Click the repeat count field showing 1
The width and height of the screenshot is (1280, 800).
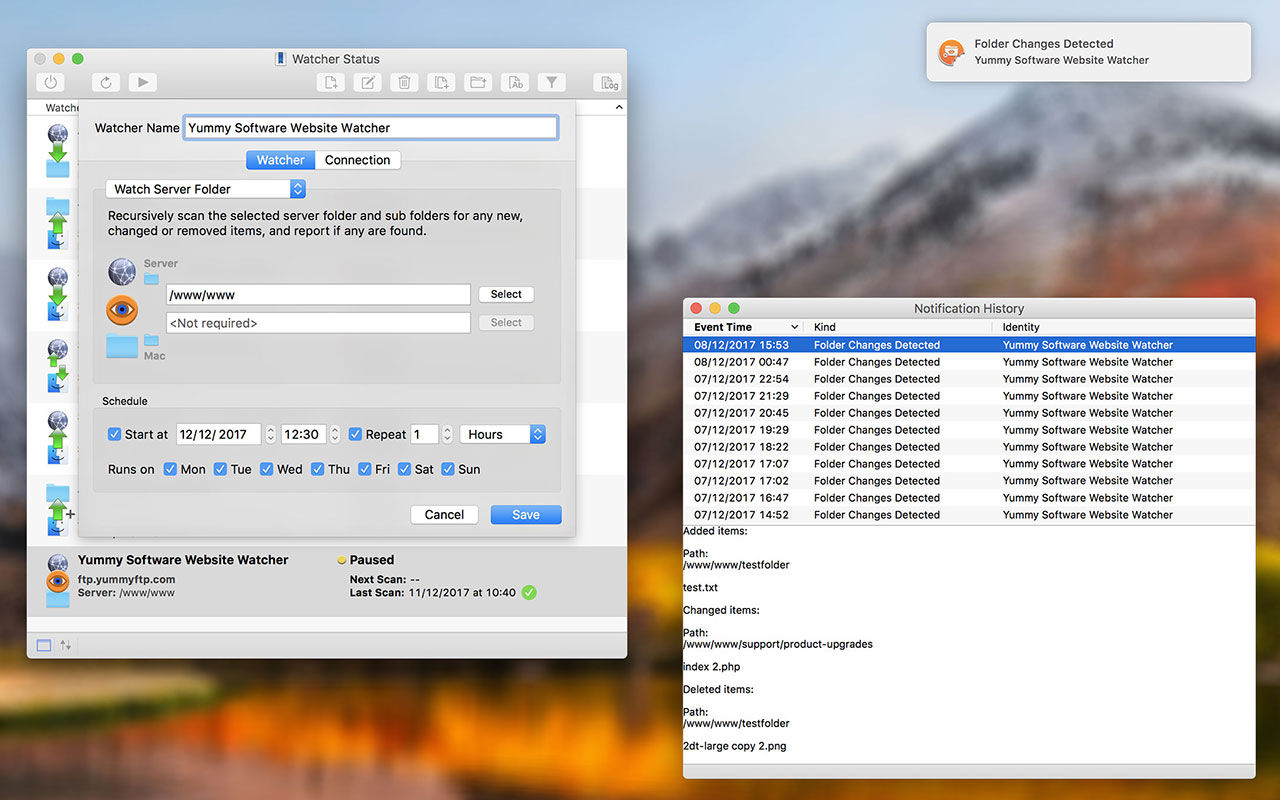click(x=424, y=434)
